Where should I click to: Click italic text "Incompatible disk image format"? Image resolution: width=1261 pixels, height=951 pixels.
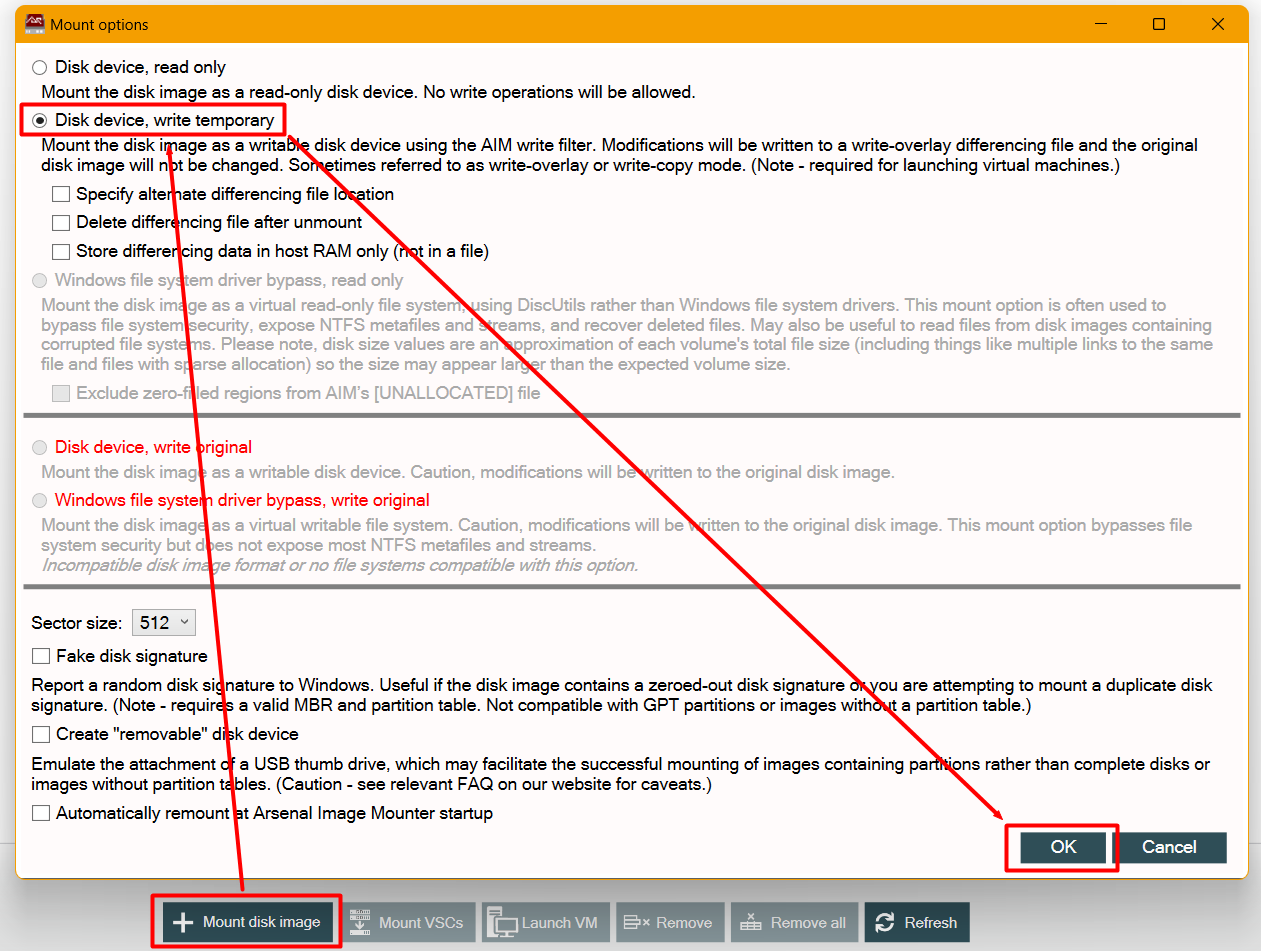click(339, 565)
